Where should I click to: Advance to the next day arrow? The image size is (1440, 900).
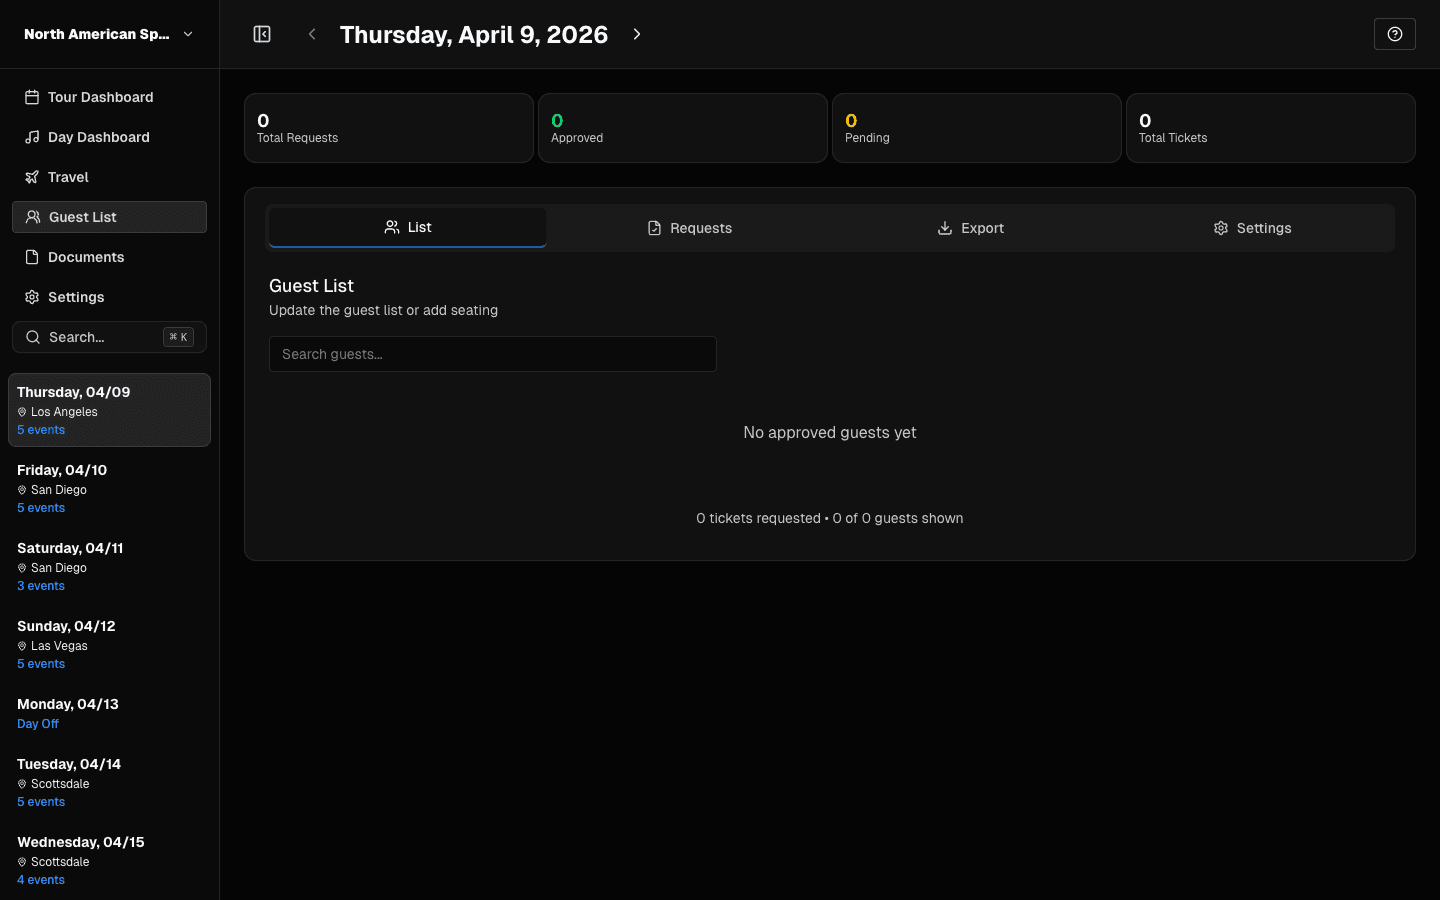(637, 34)
